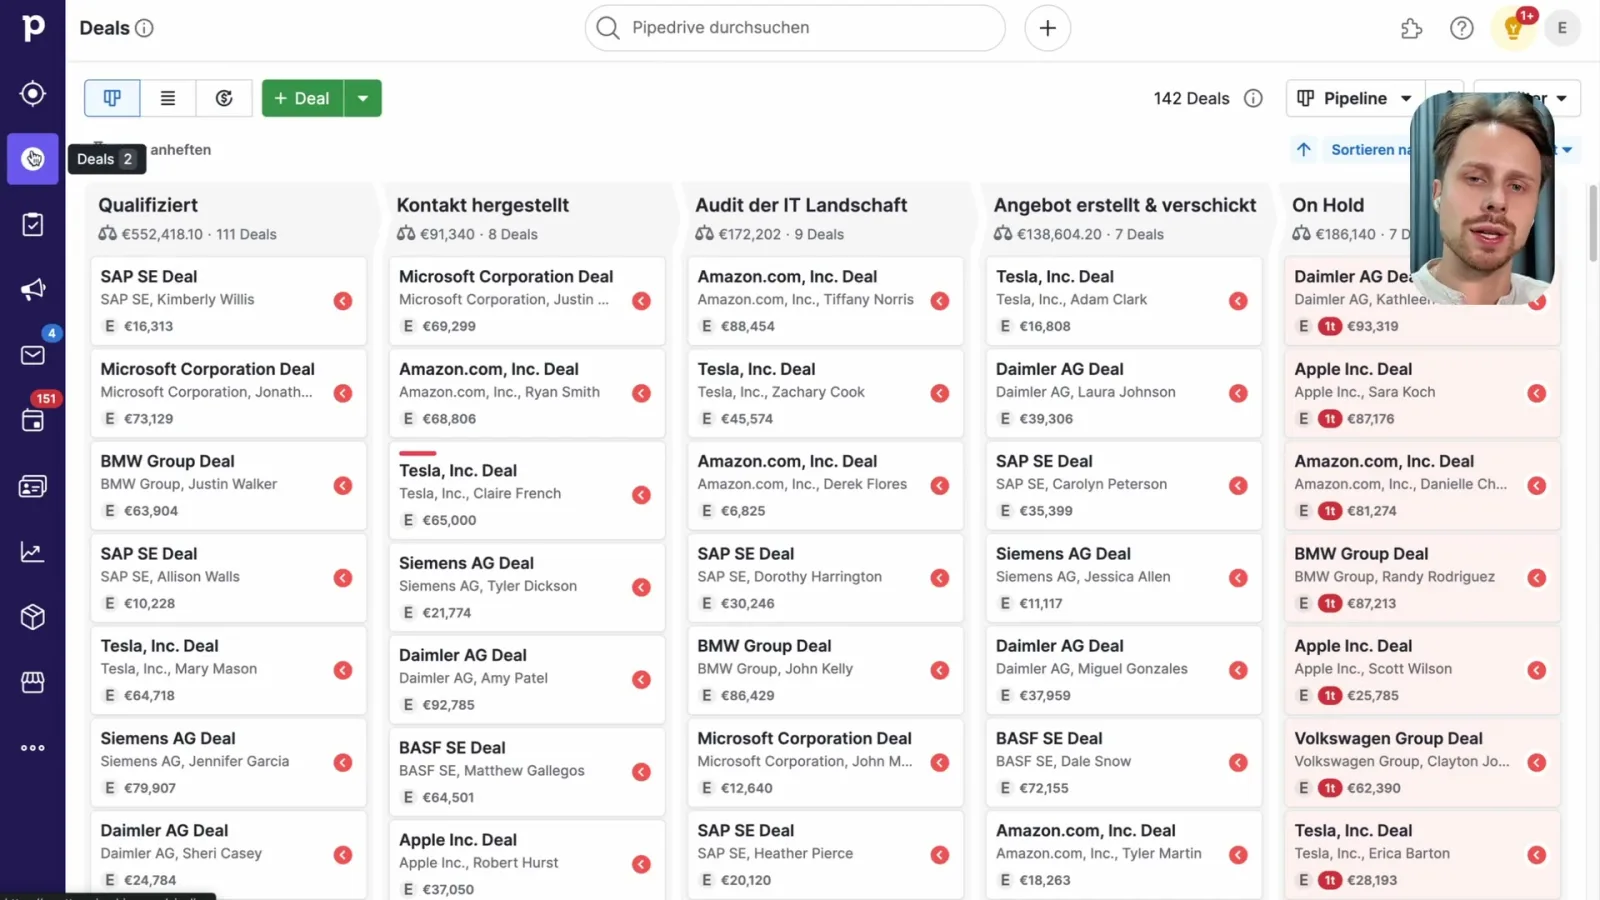Select the Qualifiziert stage header

click(148, 205)
